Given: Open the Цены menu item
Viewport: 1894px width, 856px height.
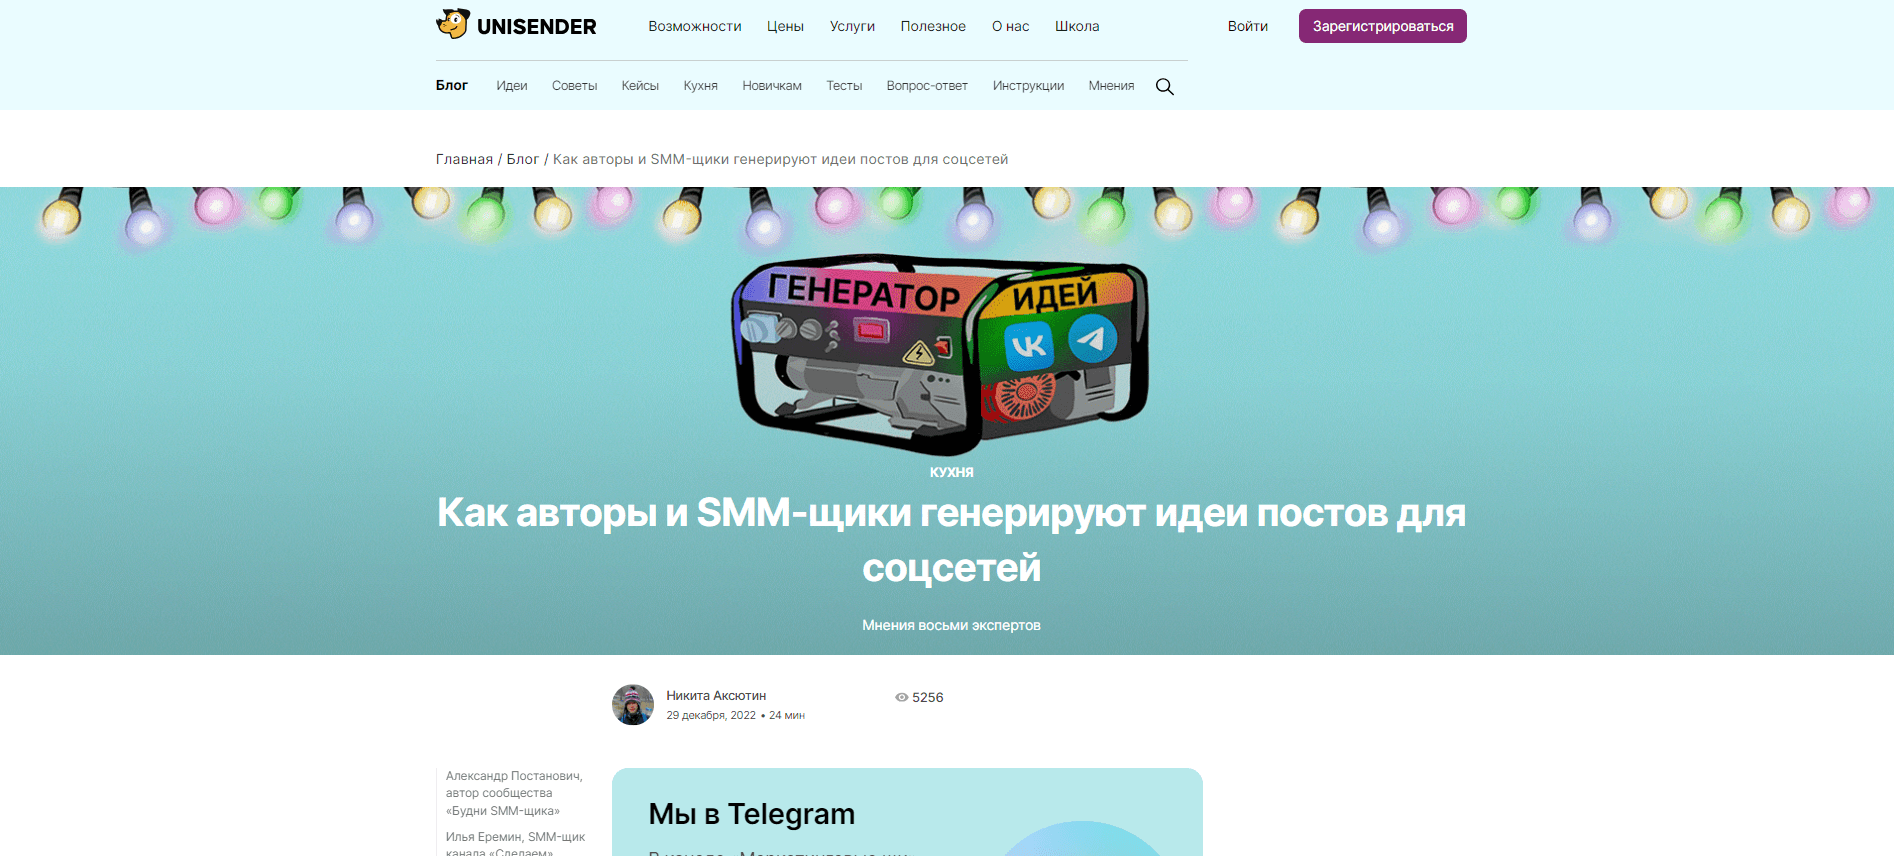Looking at the screenshot, I should coord(785,26).
